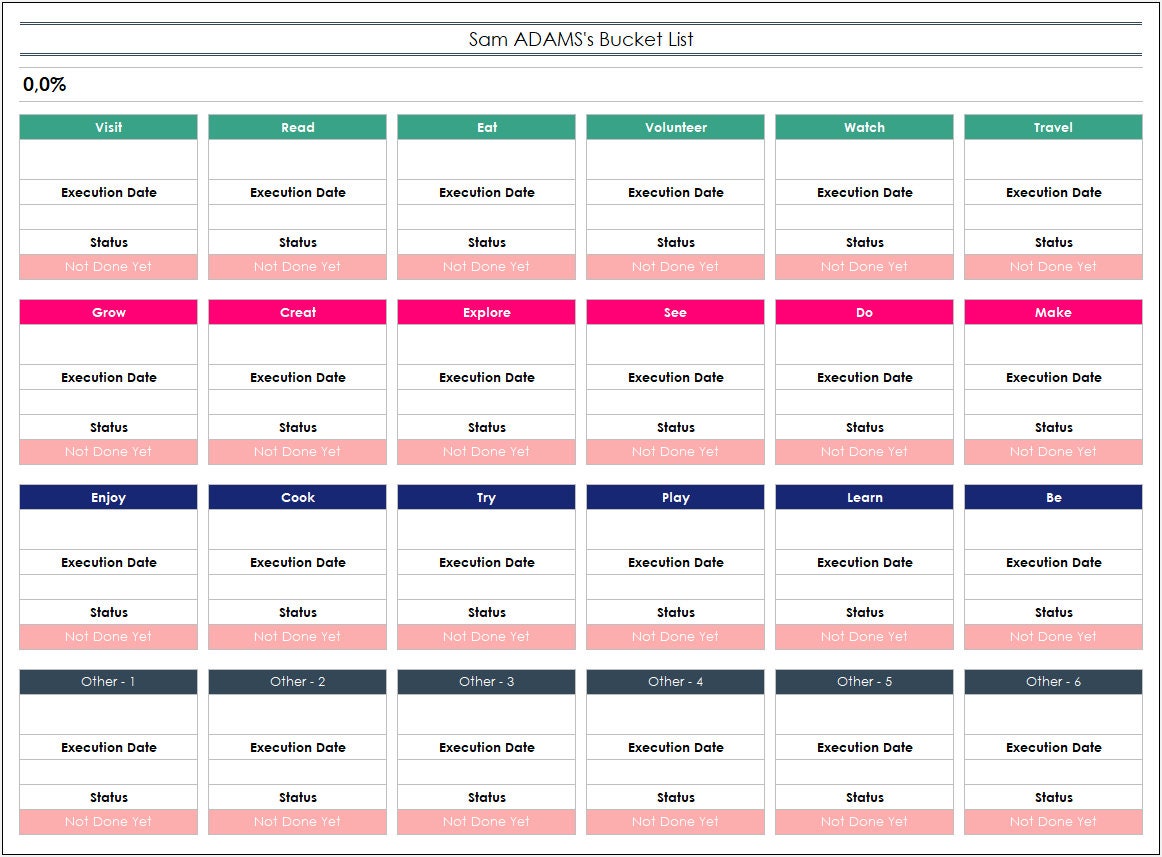Click the Sam ADAMS's Bucket List title
This screenshot has height=857, width=1162.
tap(583, 40)
